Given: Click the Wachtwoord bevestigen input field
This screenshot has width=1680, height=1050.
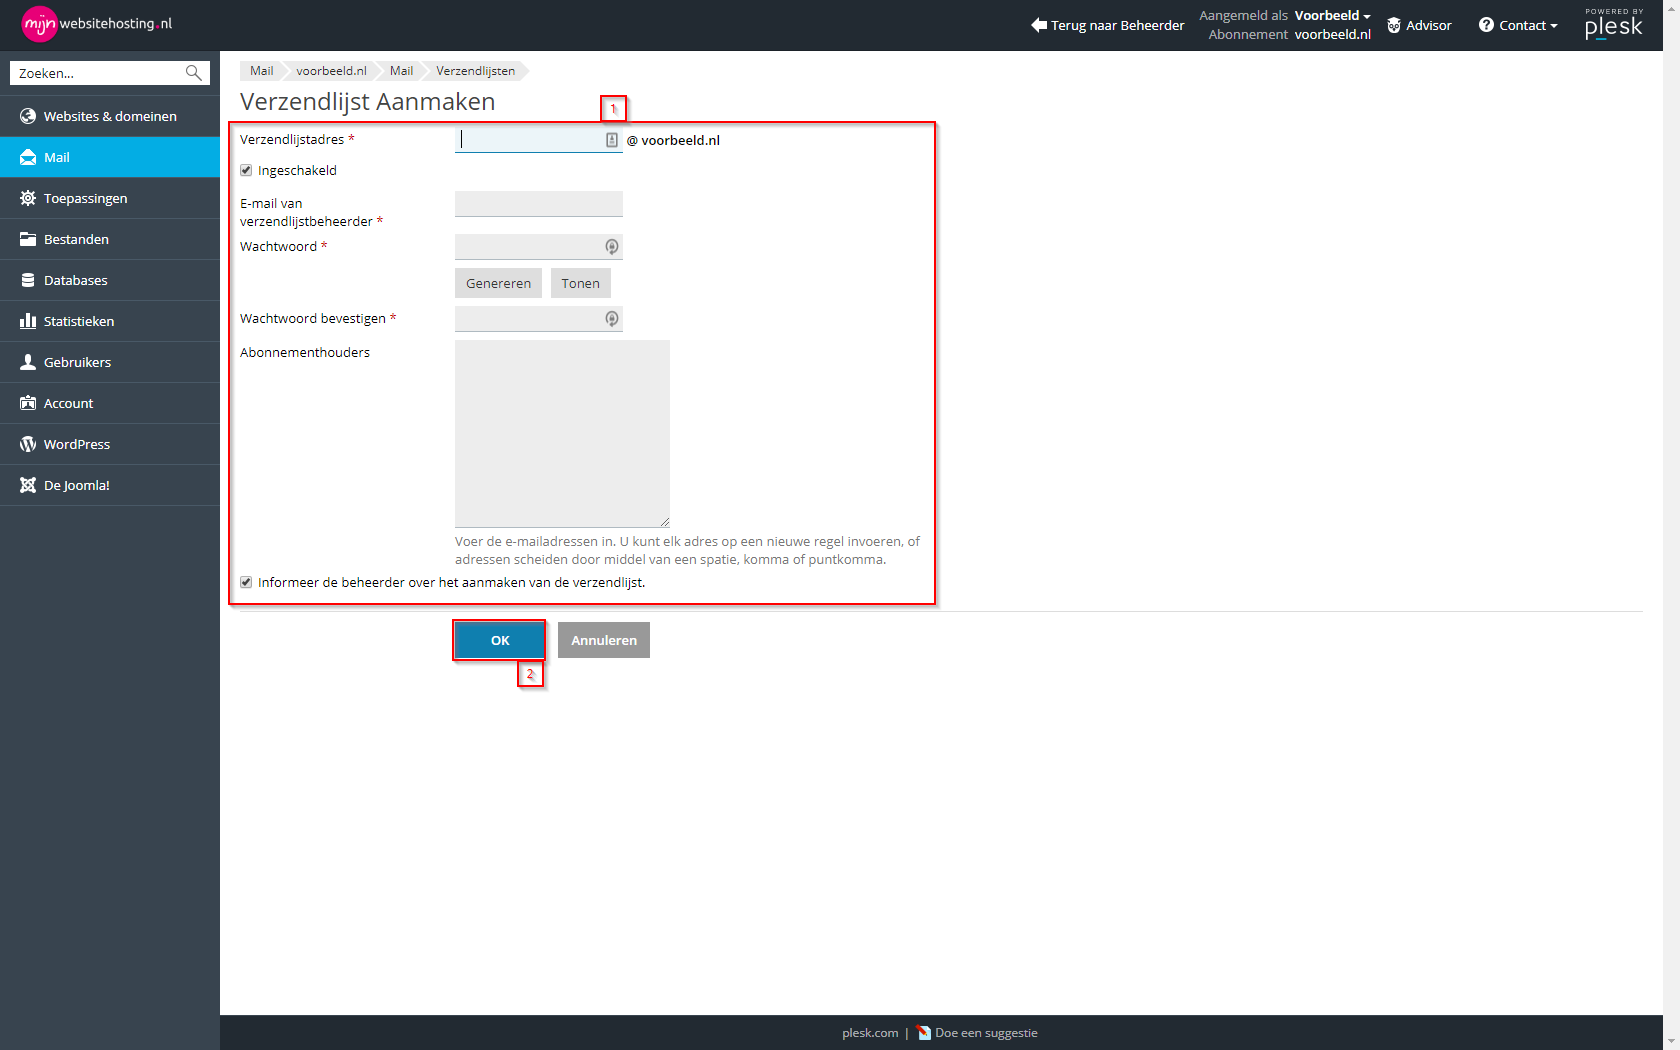Looking at the screenshot, I should tap(538, 319).
